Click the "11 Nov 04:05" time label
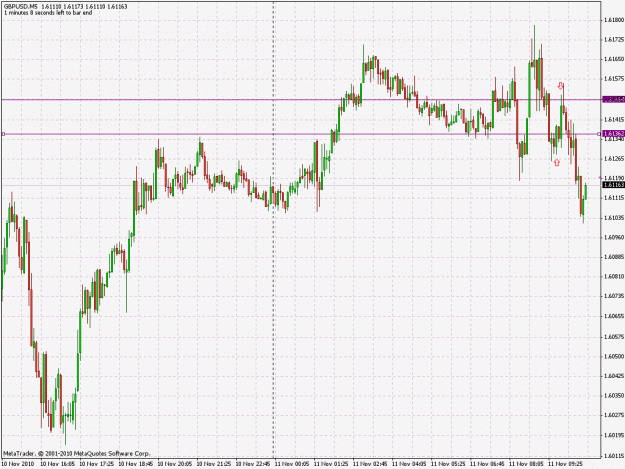Screen dimensions: 625x469 [x=409, y=464]
